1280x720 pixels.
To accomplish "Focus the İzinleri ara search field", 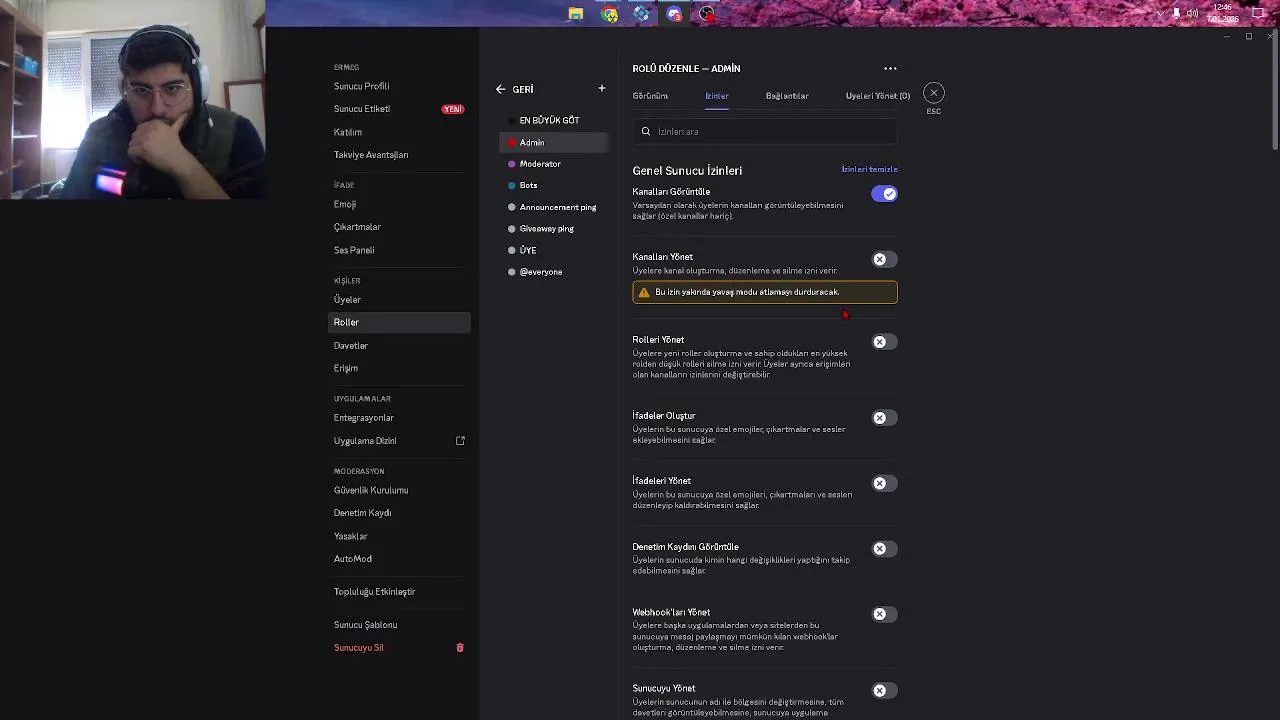I will click(765, 131).
